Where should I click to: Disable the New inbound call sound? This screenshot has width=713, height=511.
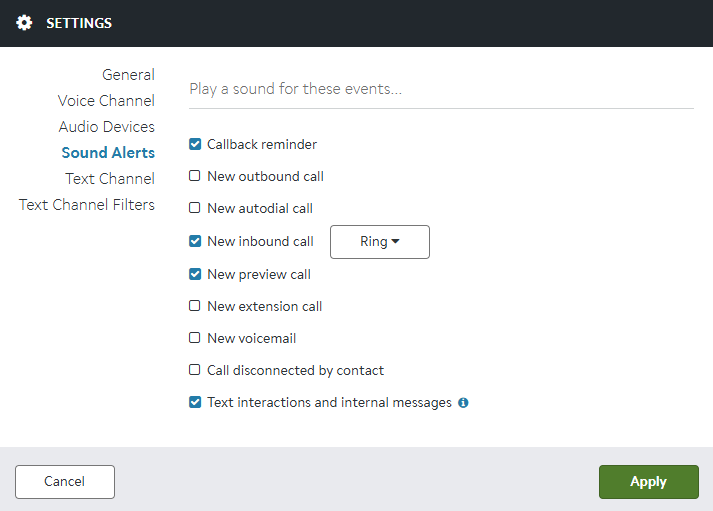pyautogui.click(x=195, y=241)
